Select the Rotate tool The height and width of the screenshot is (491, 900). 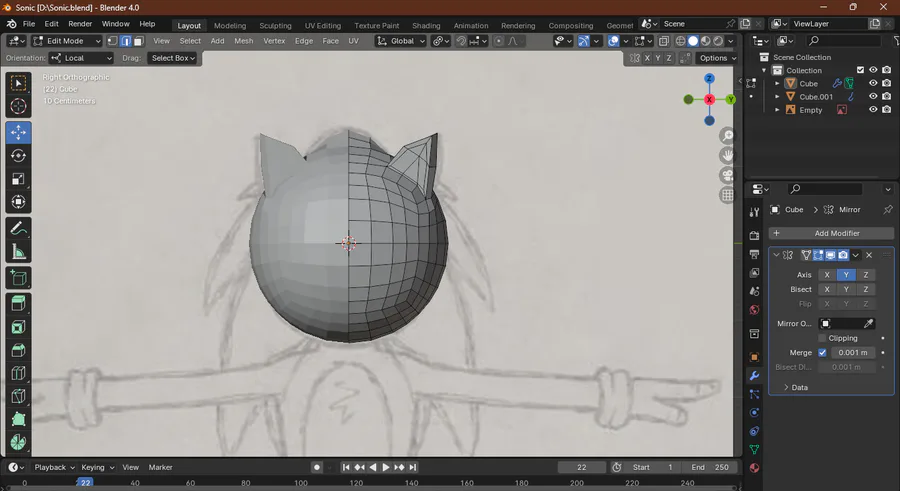(x=18, y=156)
